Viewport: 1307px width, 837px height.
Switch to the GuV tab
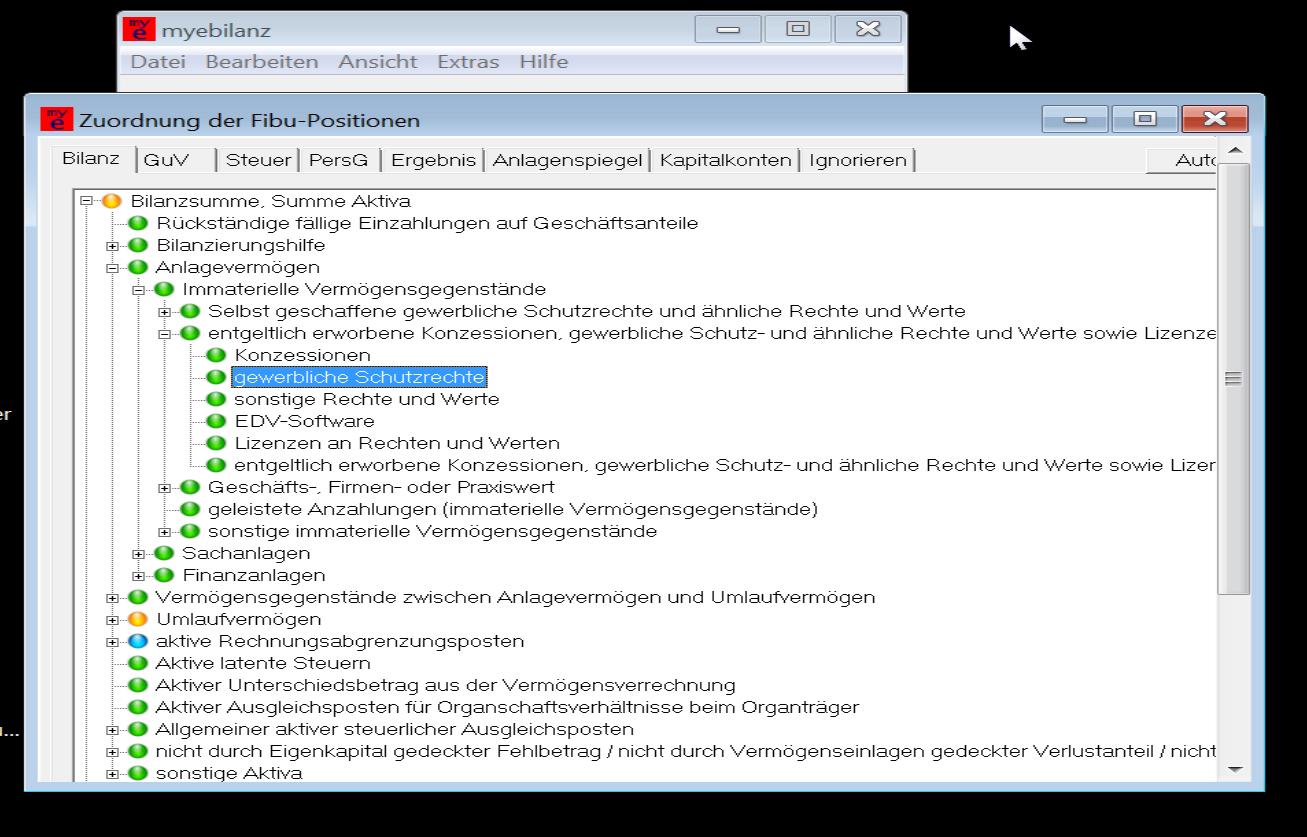pyautogui.click(x=178, y=160)
